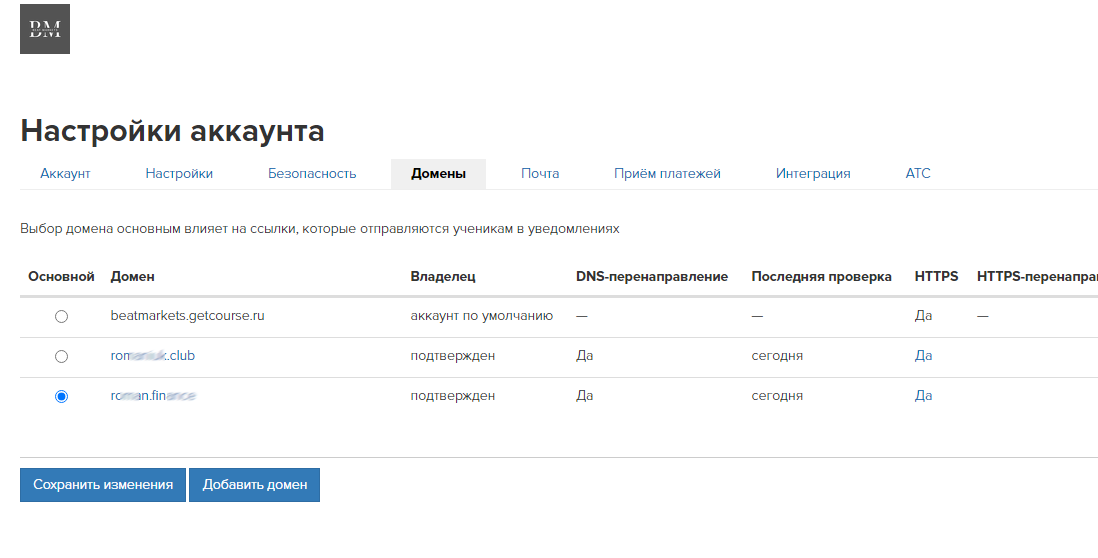
Task: Click the DNS-перенаправление column header
Action: coord(652,277)
